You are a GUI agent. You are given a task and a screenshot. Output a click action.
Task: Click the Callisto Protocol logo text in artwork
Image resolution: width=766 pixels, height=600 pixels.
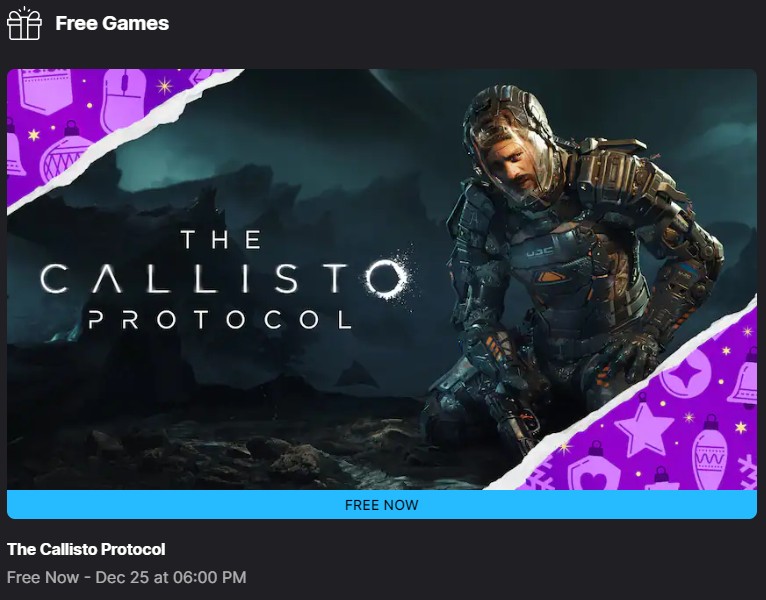click(x=225, y=279)
